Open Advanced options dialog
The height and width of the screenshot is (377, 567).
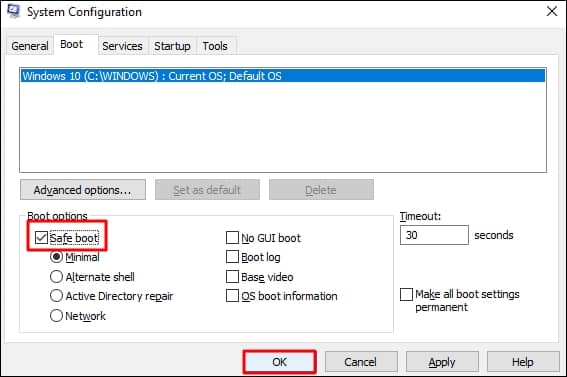tap(83, 190)
